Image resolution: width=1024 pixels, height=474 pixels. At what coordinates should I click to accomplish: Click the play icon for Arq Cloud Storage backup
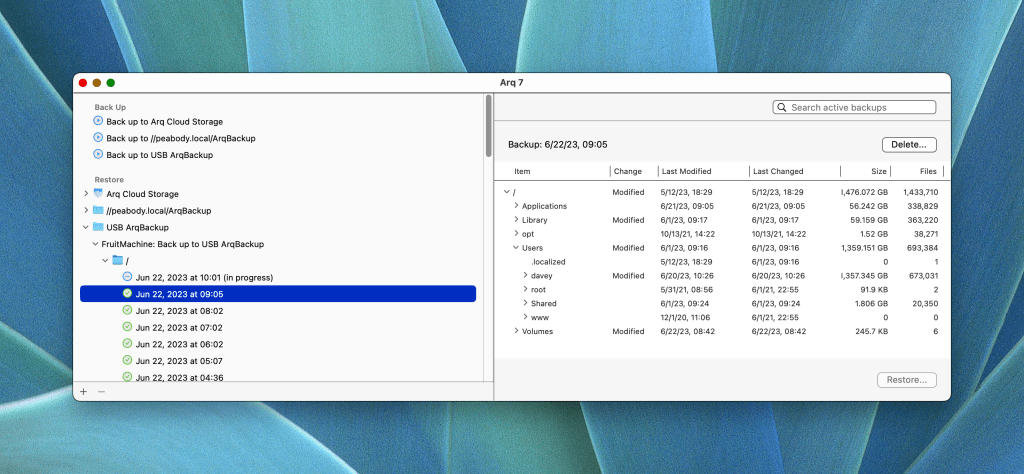point(98,121)
